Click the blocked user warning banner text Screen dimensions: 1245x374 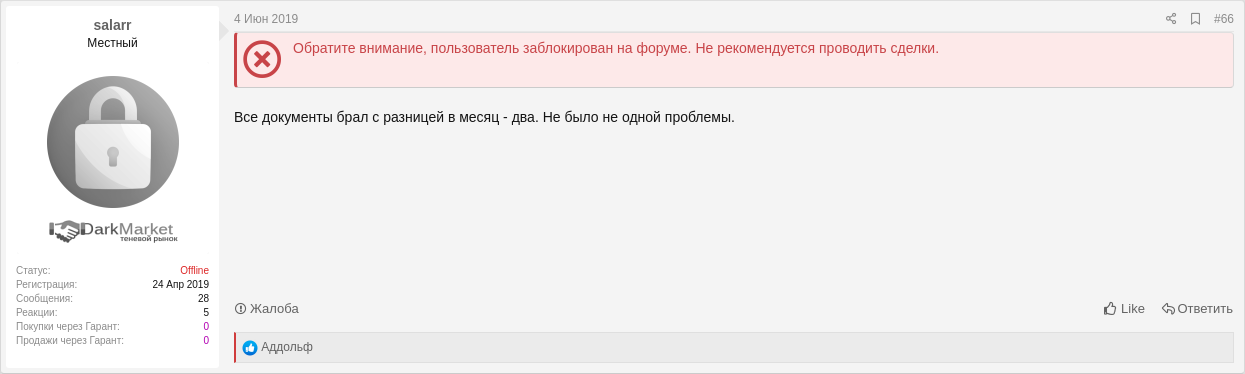[616, 48]
